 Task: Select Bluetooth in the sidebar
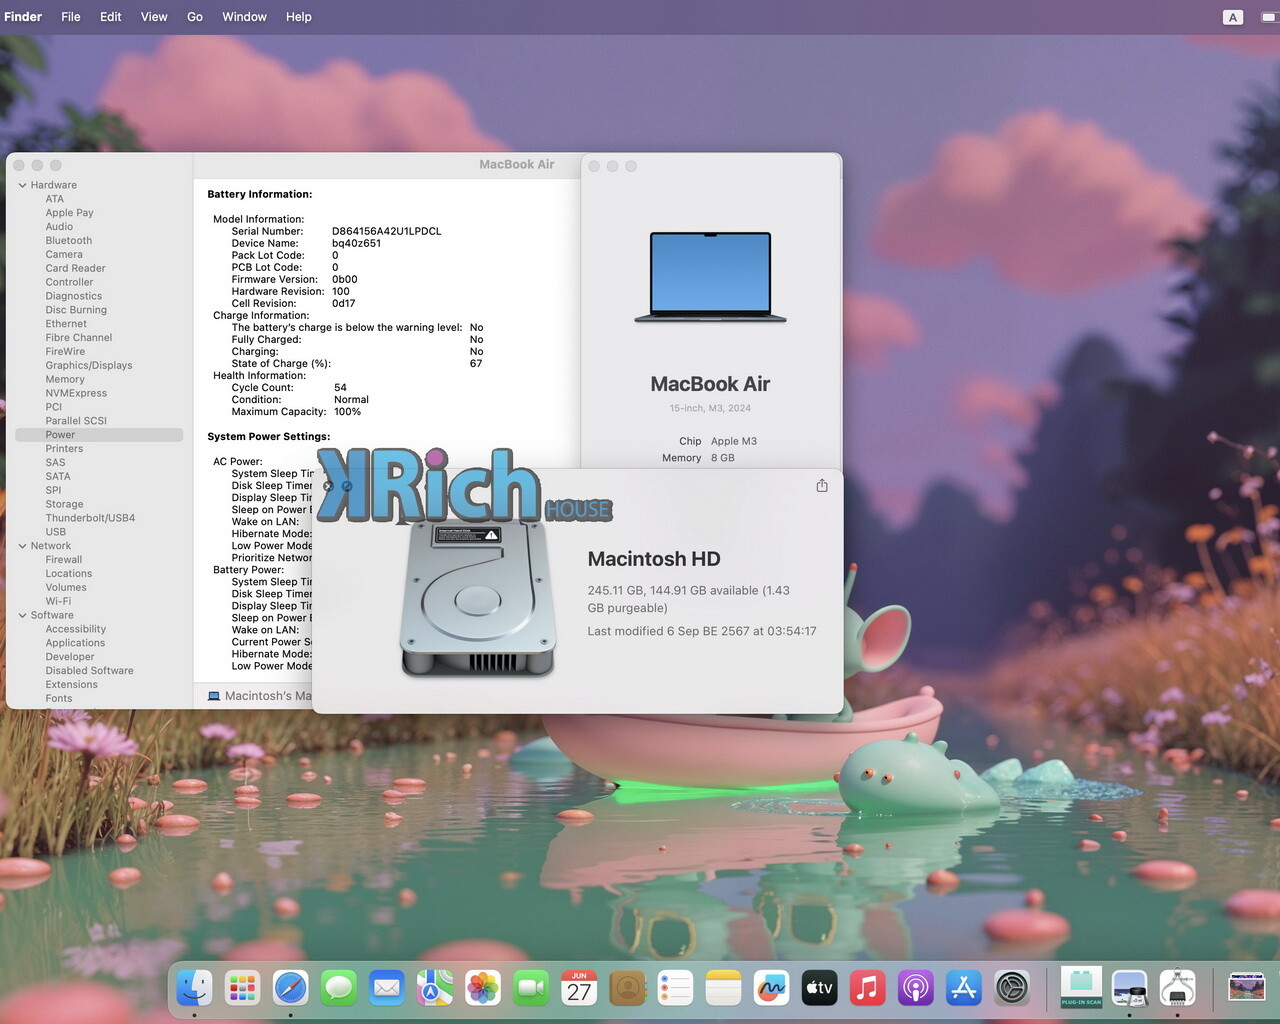tap(68, 241)
